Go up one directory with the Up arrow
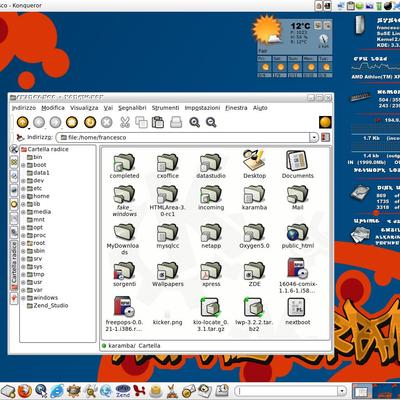Viewport: 400px width, 400px height. 22,123
